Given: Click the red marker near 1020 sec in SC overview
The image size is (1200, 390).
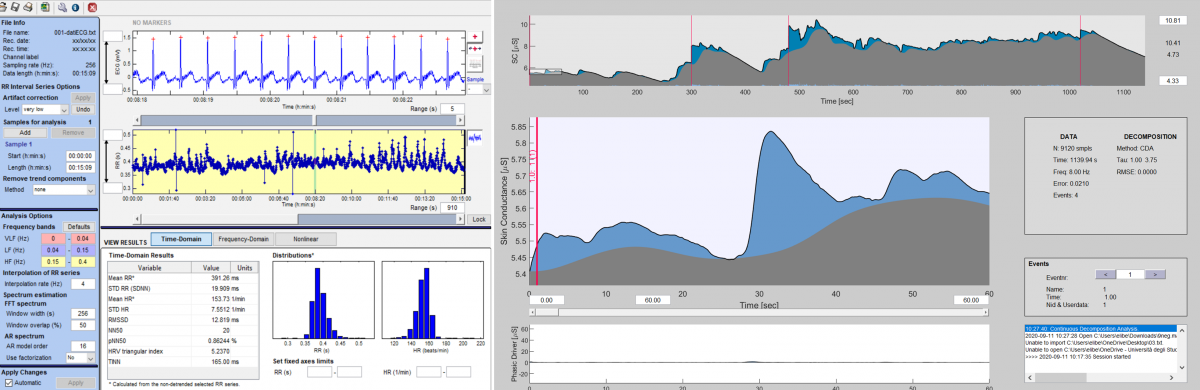Looking at the screenshot, I should (x=1080, y=51).
